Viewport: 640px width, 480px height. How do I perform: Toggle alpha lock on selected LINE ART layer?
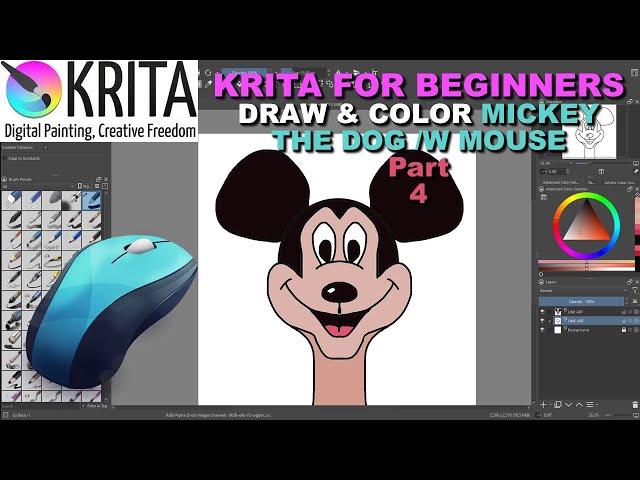pyautogui.click(x=630, y=321)
